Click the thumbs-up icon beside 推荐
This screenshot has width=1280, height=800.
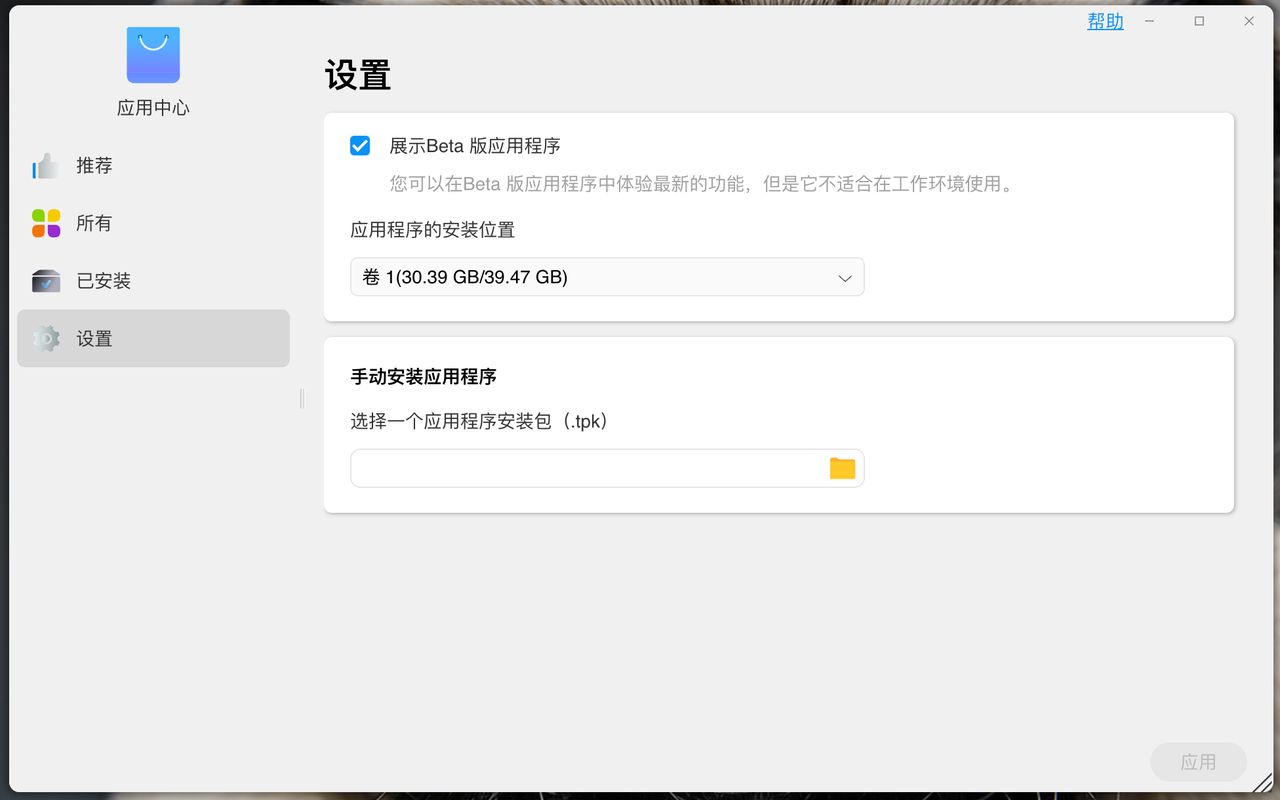point(46,166)
